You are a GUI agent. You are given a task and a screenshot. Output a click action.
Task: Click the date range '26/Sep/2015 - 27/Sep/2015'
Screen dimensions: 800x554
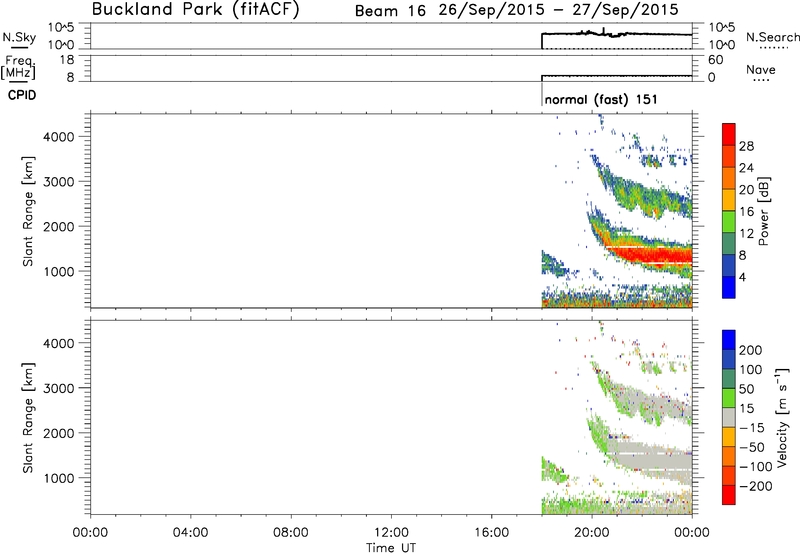(x=559, y=10)
